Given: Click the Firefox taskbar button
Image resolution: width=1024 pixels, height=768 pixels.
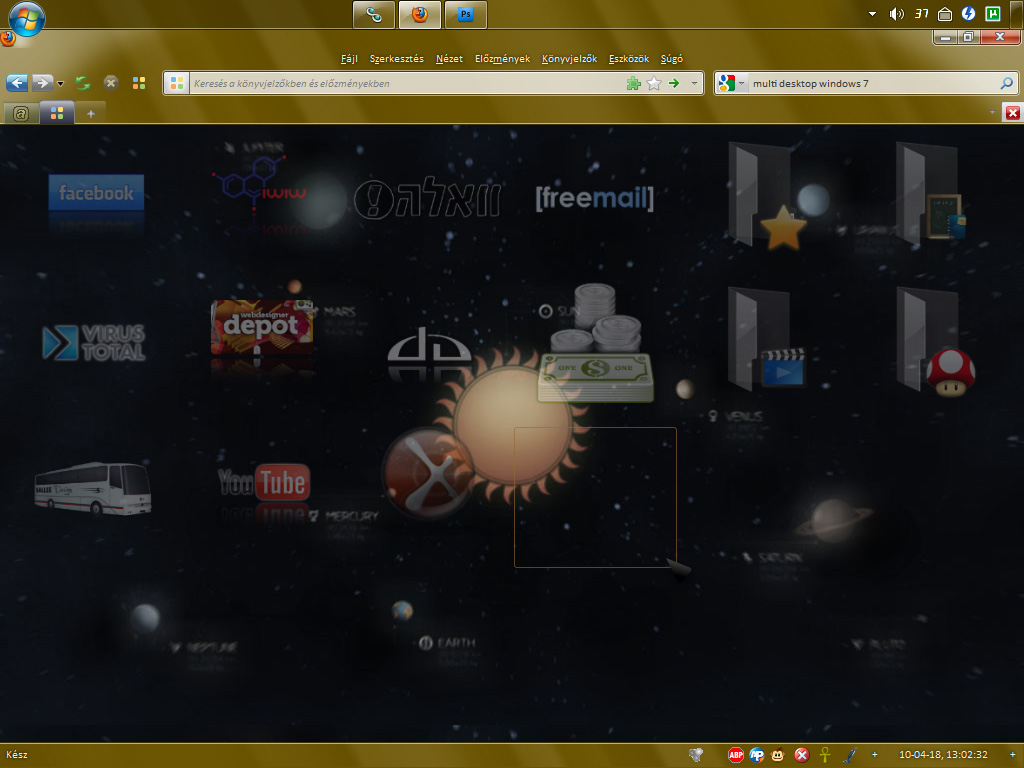Looking at the screenshot, I should coord(419,14).
